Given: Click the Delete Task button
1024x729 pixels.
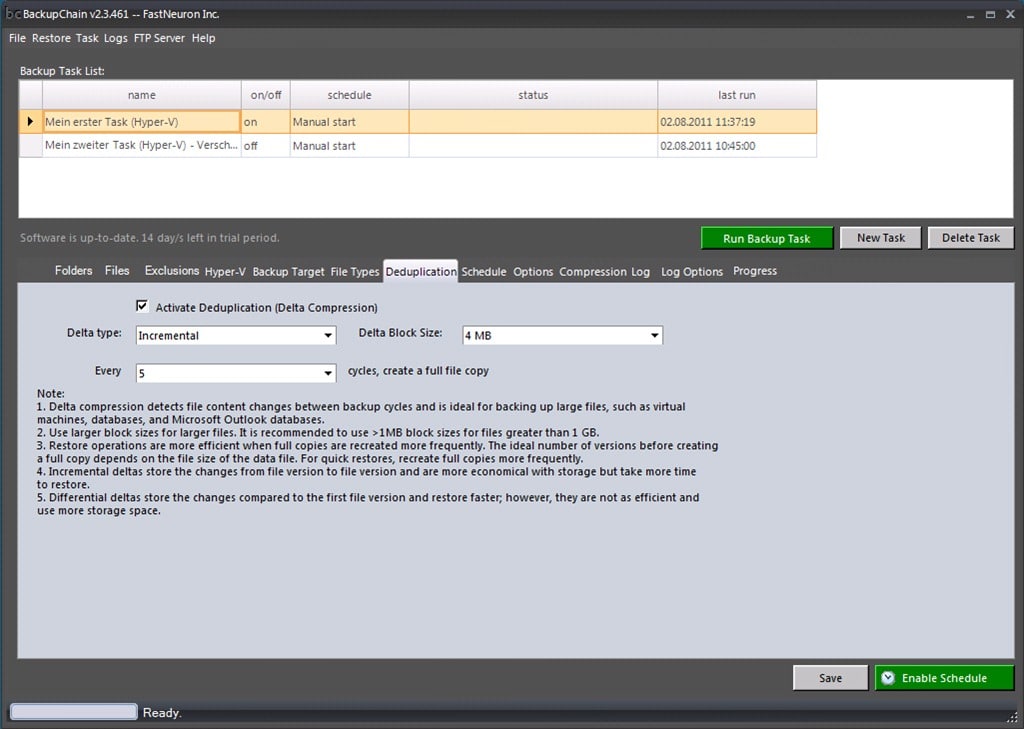Looking at the screenshot, I should [x=970, y=238].
